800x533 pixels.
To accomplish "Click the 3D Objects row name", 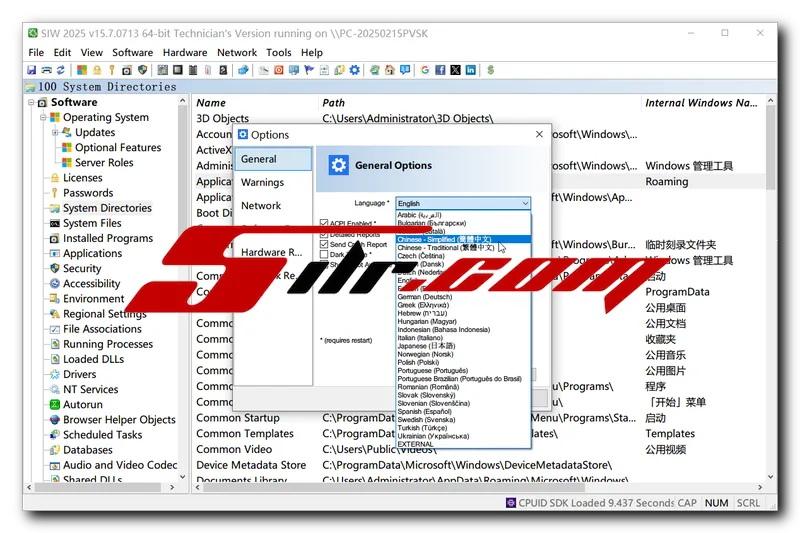I will click(x=222, y=118).
